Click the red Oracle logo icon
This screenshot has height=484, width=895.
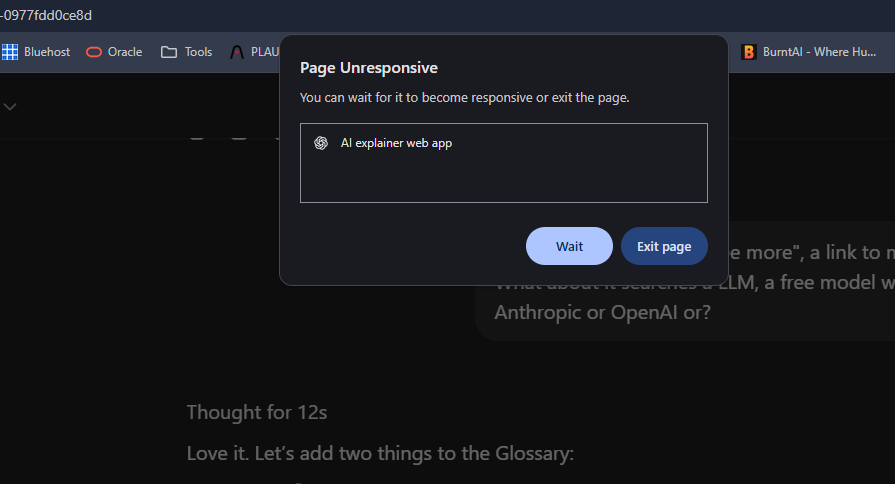(94, 52)
